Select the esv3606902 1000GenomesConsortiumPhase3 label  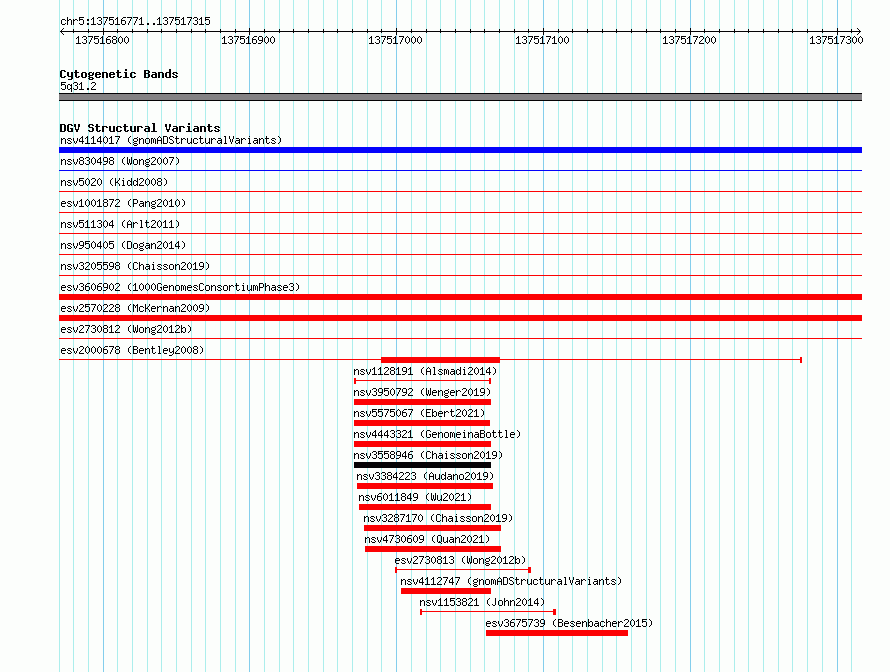click(x=180, y=287)
